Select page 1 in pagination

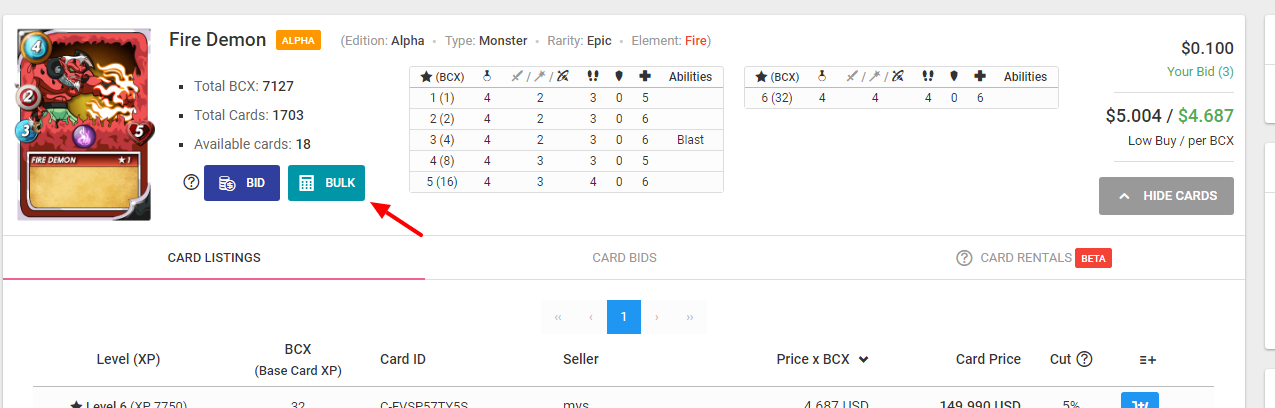623,317
